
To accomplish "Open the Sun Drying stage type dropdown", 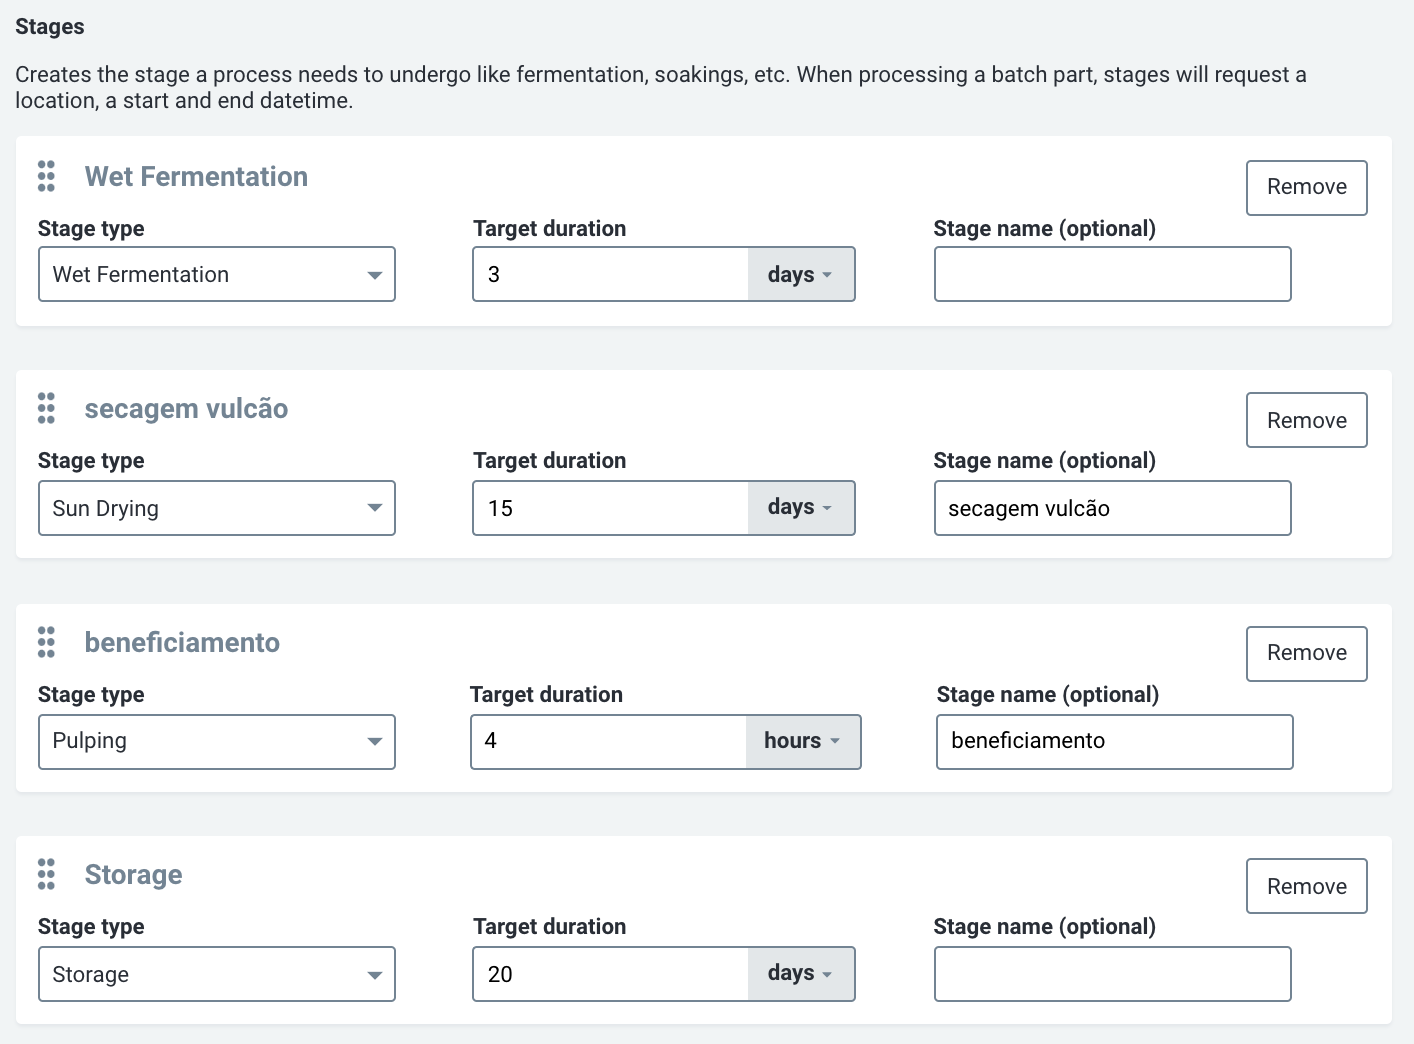I will tap(217, 508).
